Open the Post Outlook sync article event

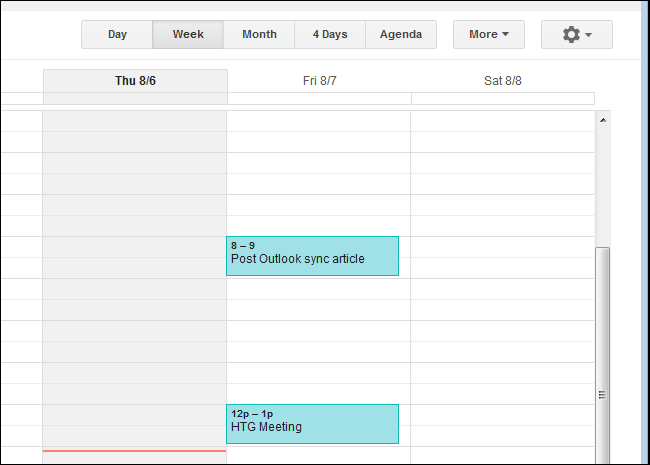click(312, 256)
